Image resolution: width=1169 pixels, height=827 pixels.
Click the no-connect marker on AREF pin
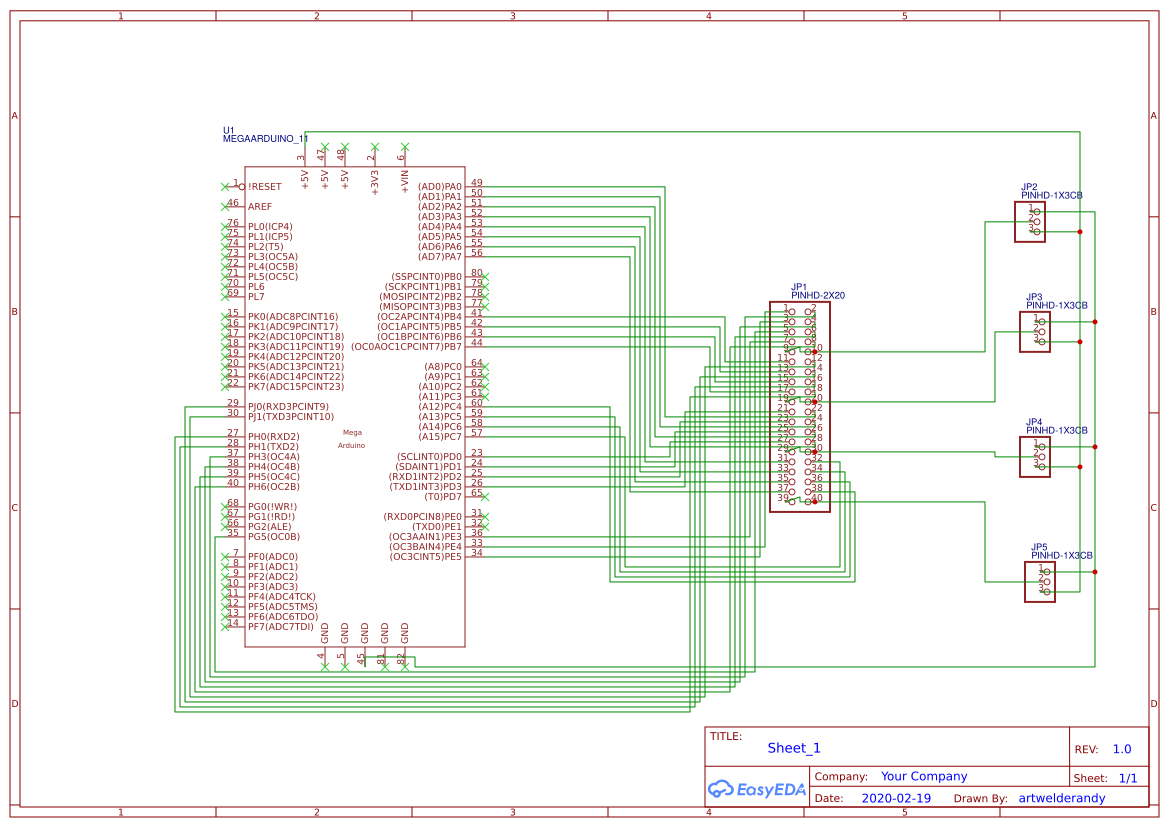pos(227,206)
